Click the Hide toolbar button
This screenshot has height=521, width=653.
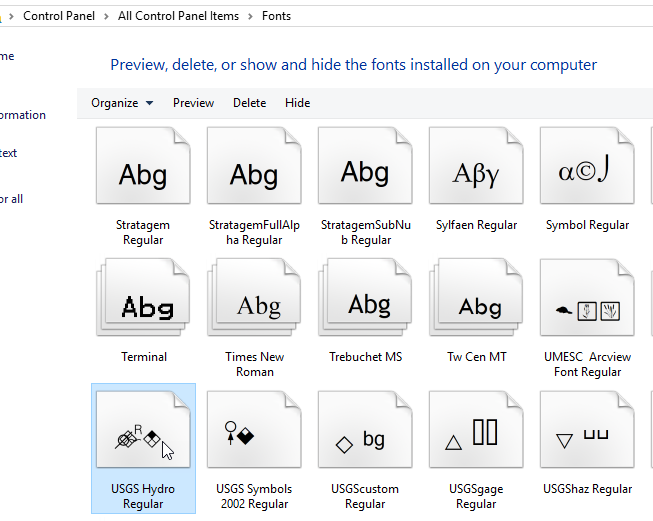pyautogui.click(x=297, y=103)
